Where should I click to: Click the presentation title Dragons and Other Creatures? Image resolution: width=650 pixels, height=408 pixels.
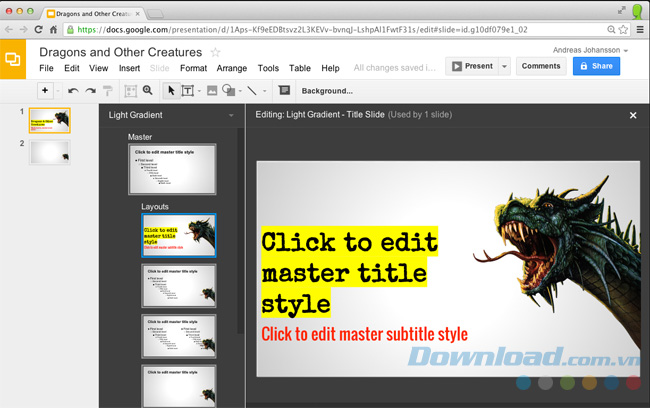tap(121, 52)
